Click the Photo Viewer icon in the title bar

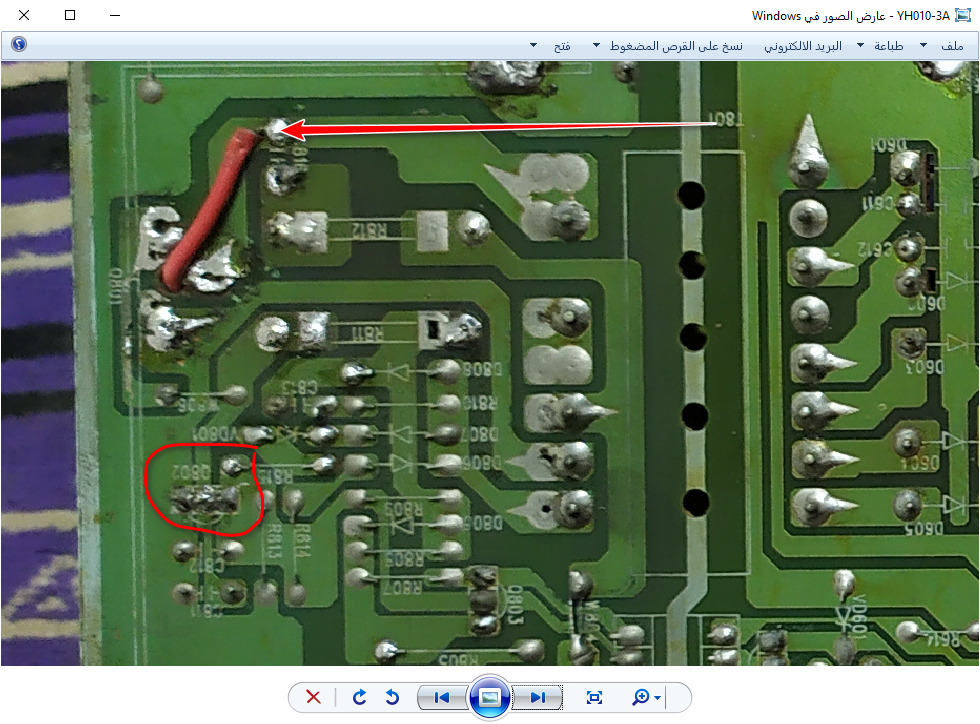(x=963, y=16)
